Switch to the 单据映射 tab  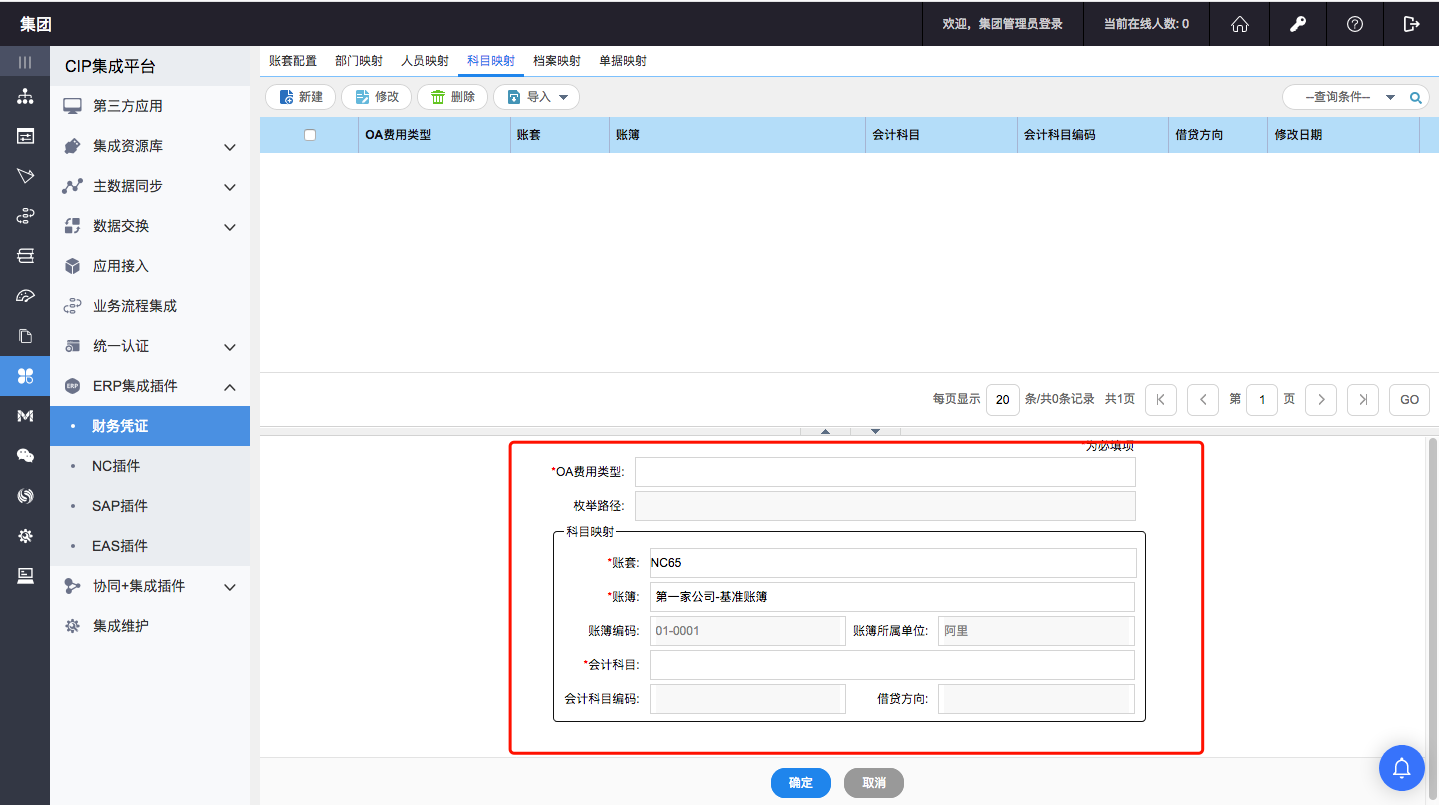point(622,61)
